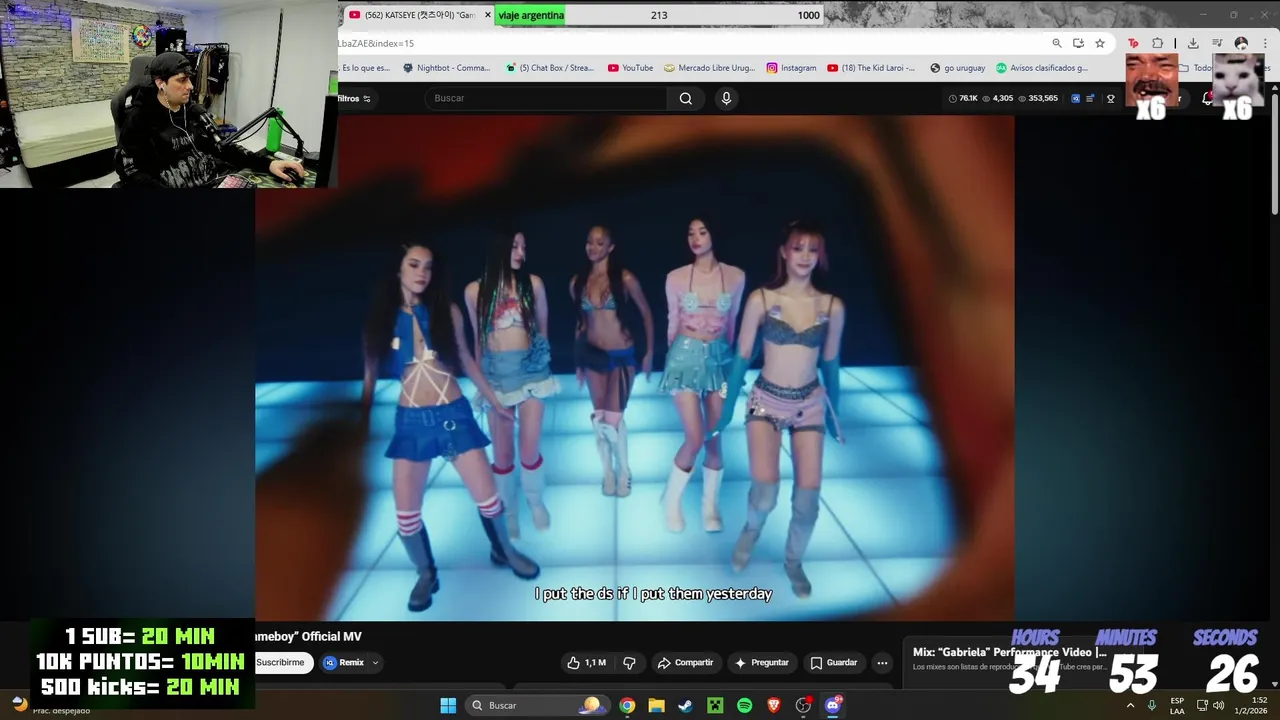Open Spotify from taskbar
This screenshot has height=720, width=1280.
[x=744, y=705]
